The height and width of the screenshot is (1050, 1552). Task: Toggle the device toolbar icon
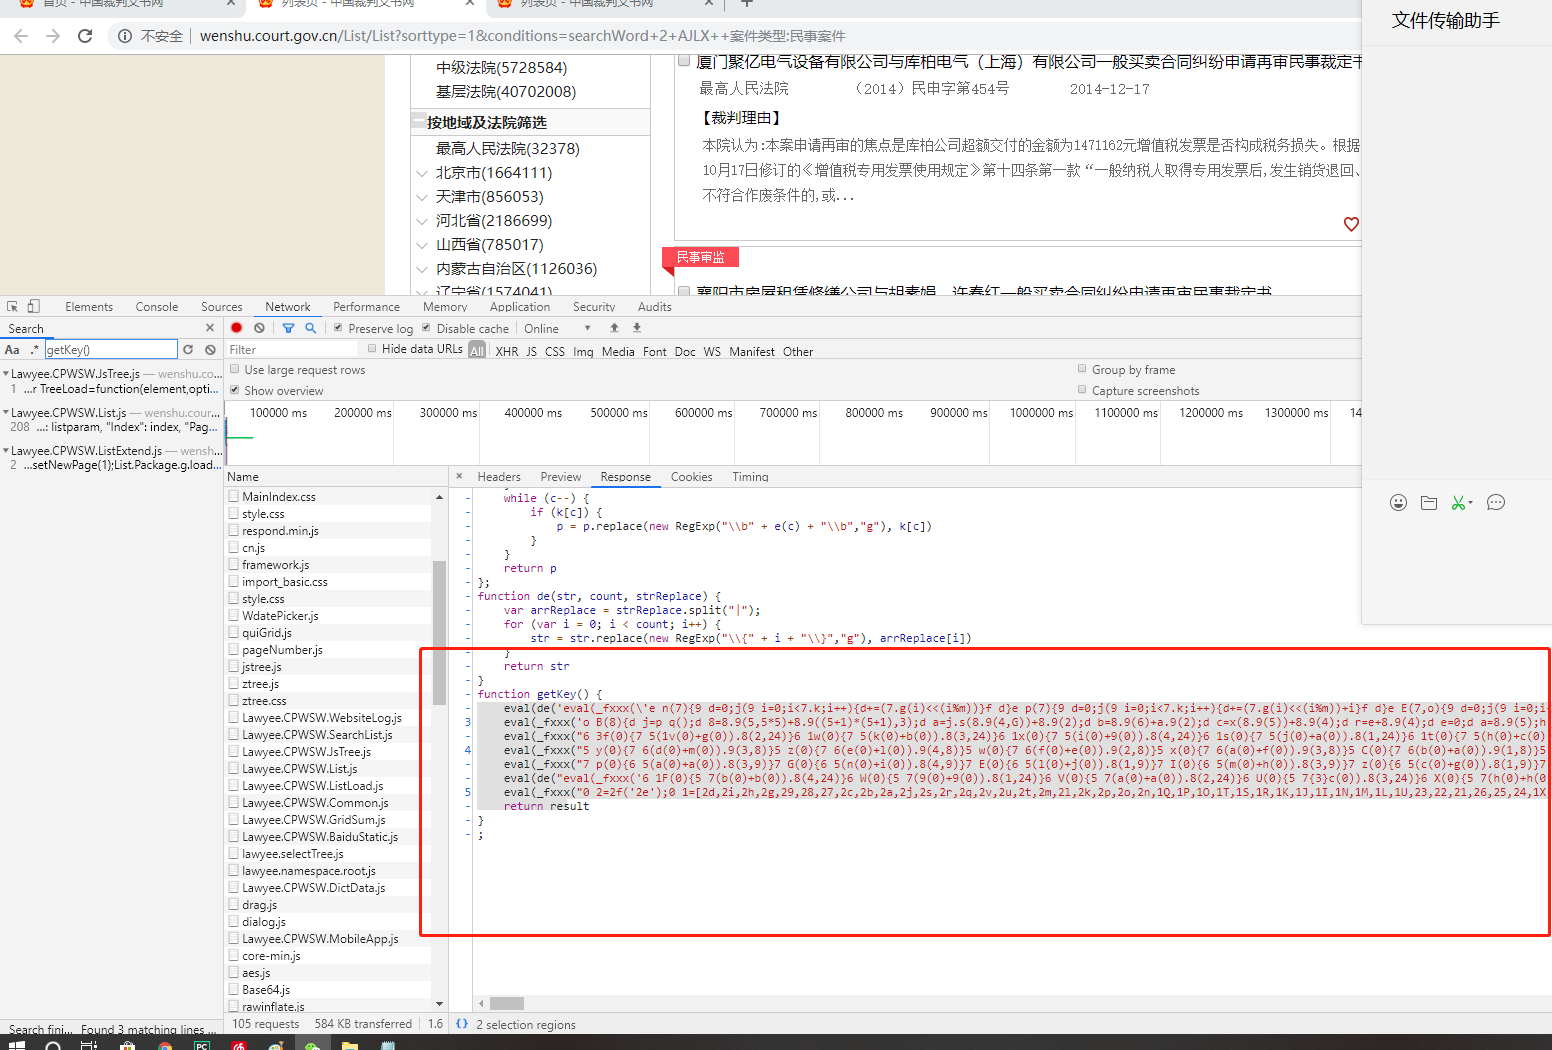click(33, 307)
